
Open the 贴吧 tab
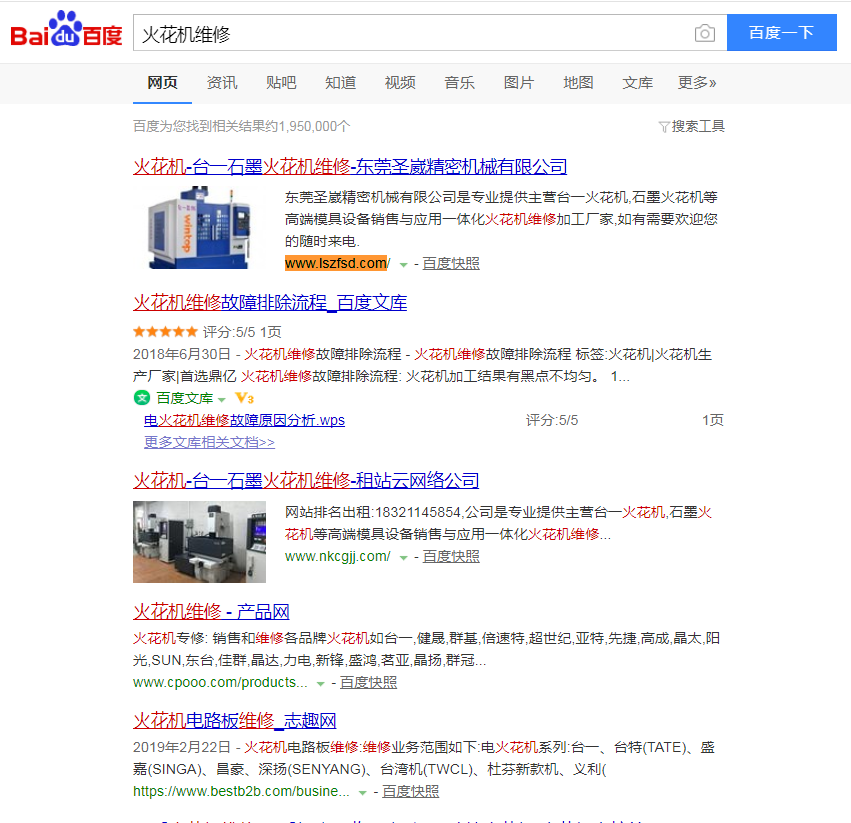[x=281, y=83]
